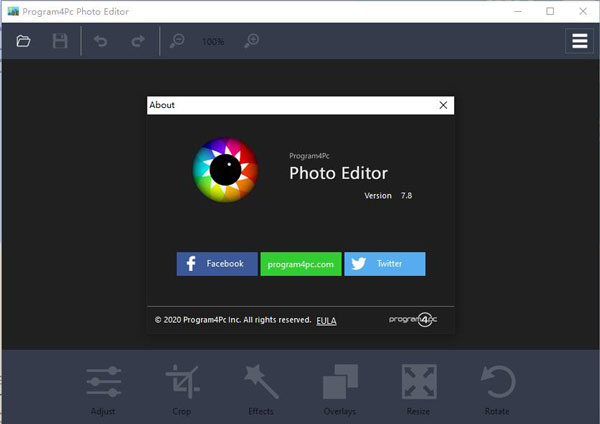Click the copyright 2020 Program4Pc Inc. text
The height and width of the screenshot is (424, 600).
coord(233,320)
